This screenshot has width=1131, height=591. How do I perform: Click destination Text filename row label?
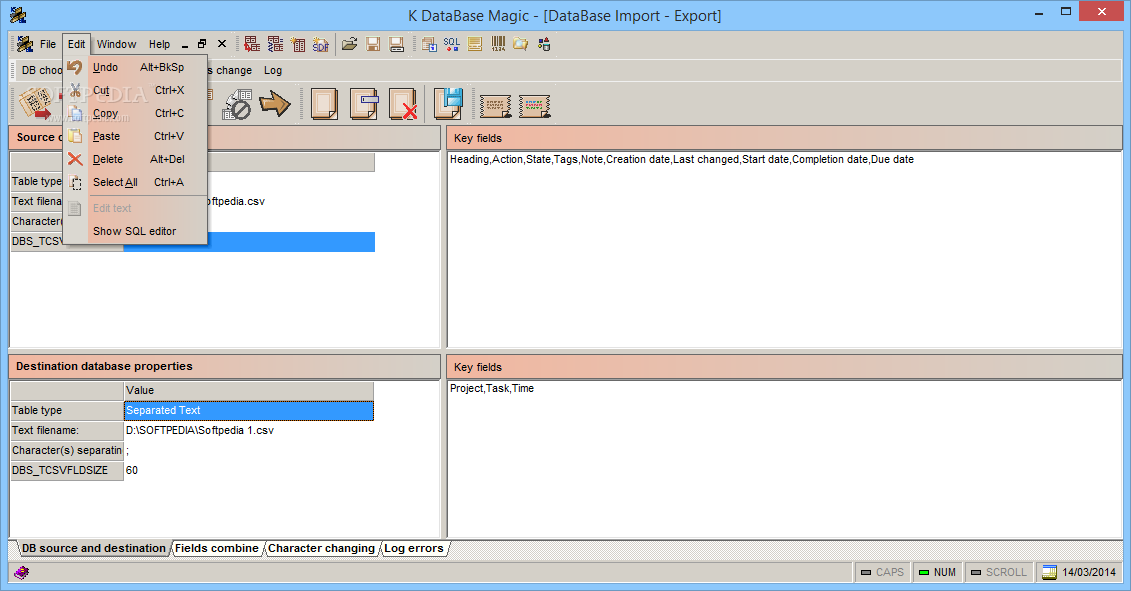click(67, 430)
